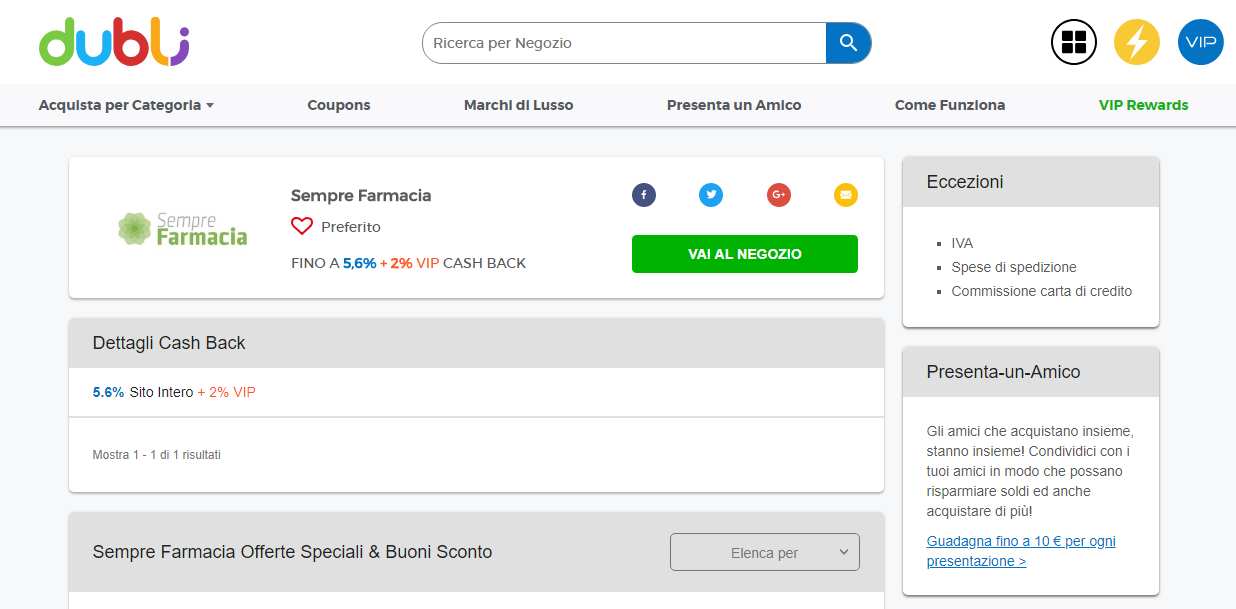This screenshot has width=1236, height=609.
Task: Open Presenta un Amico page
Action: (734, 105)
